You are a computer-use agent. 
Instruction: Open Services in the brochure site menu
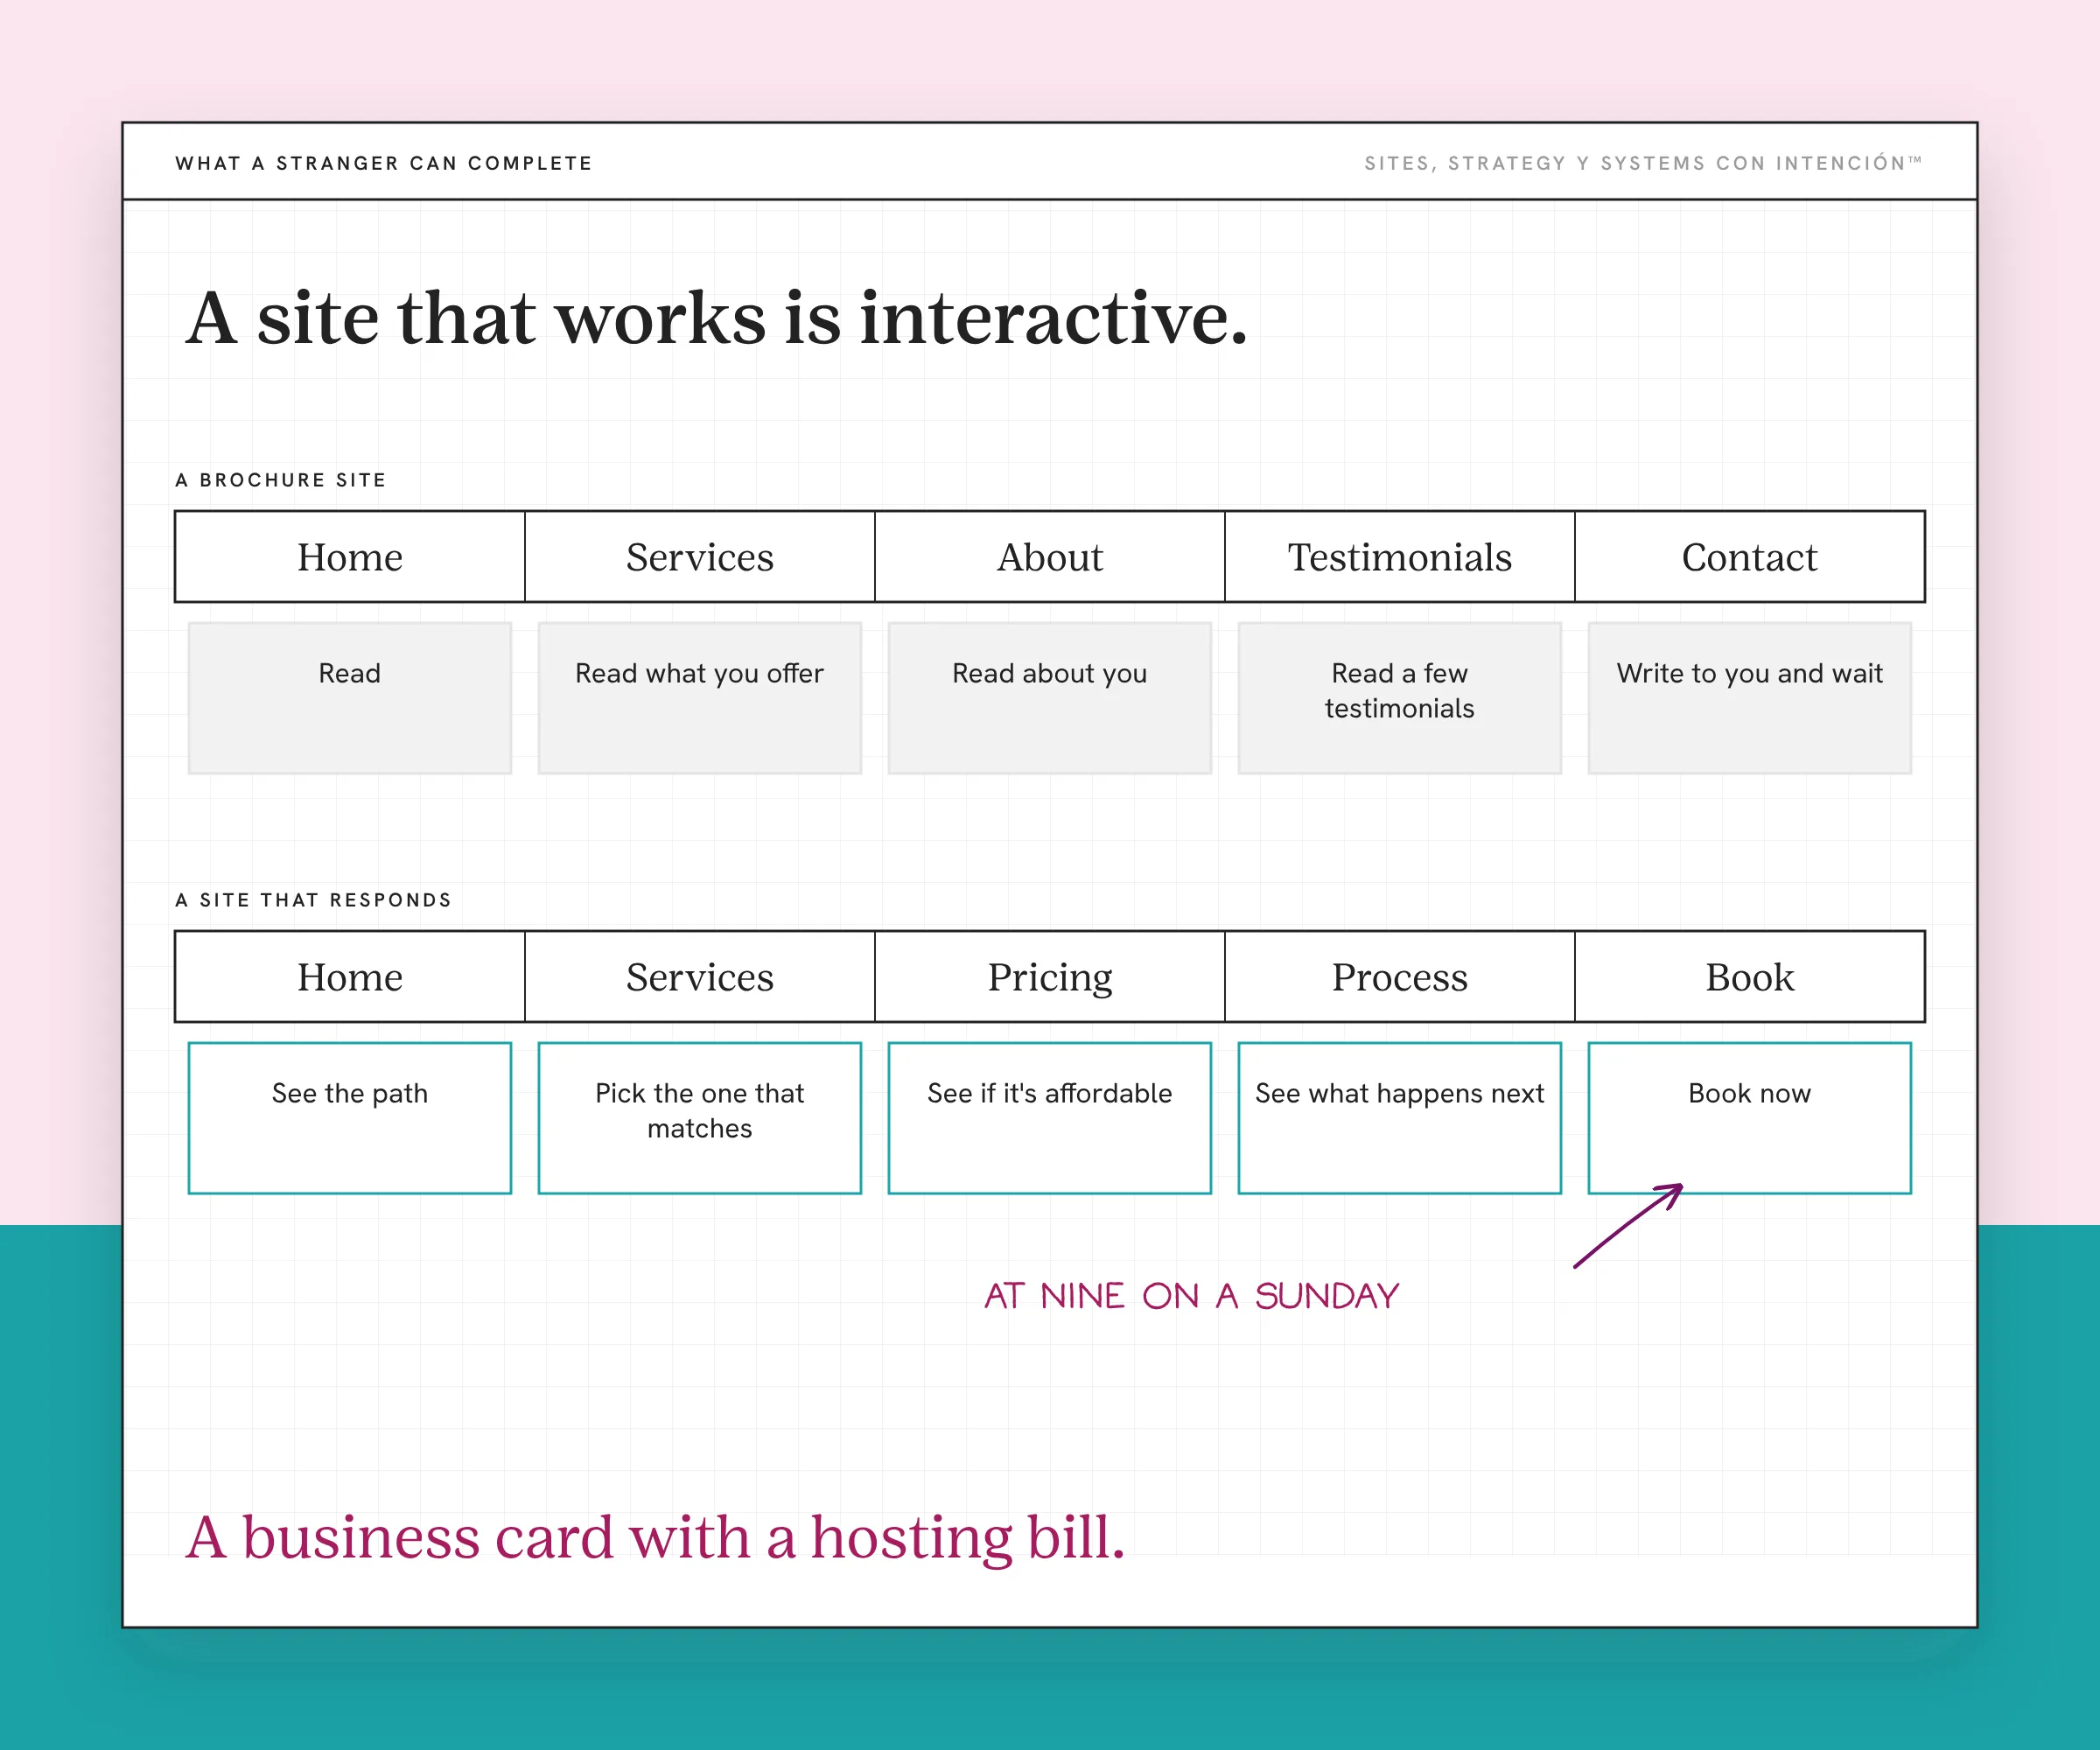tap(700, 557)
